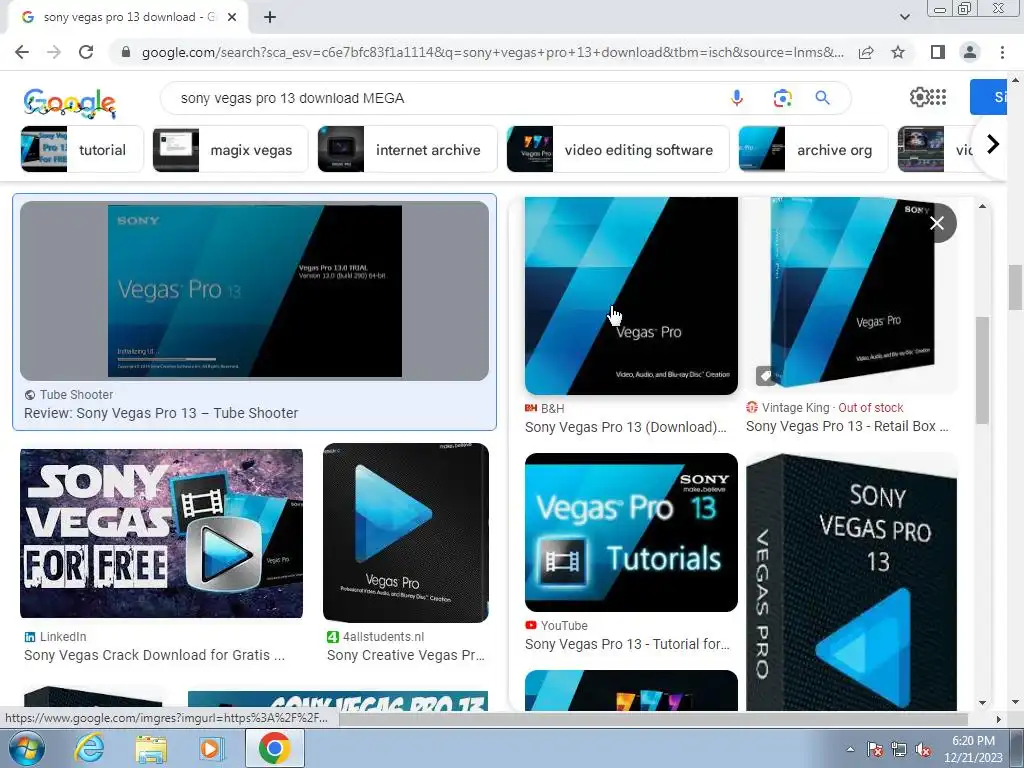Open Vintage King retail box image

(851, 295)
